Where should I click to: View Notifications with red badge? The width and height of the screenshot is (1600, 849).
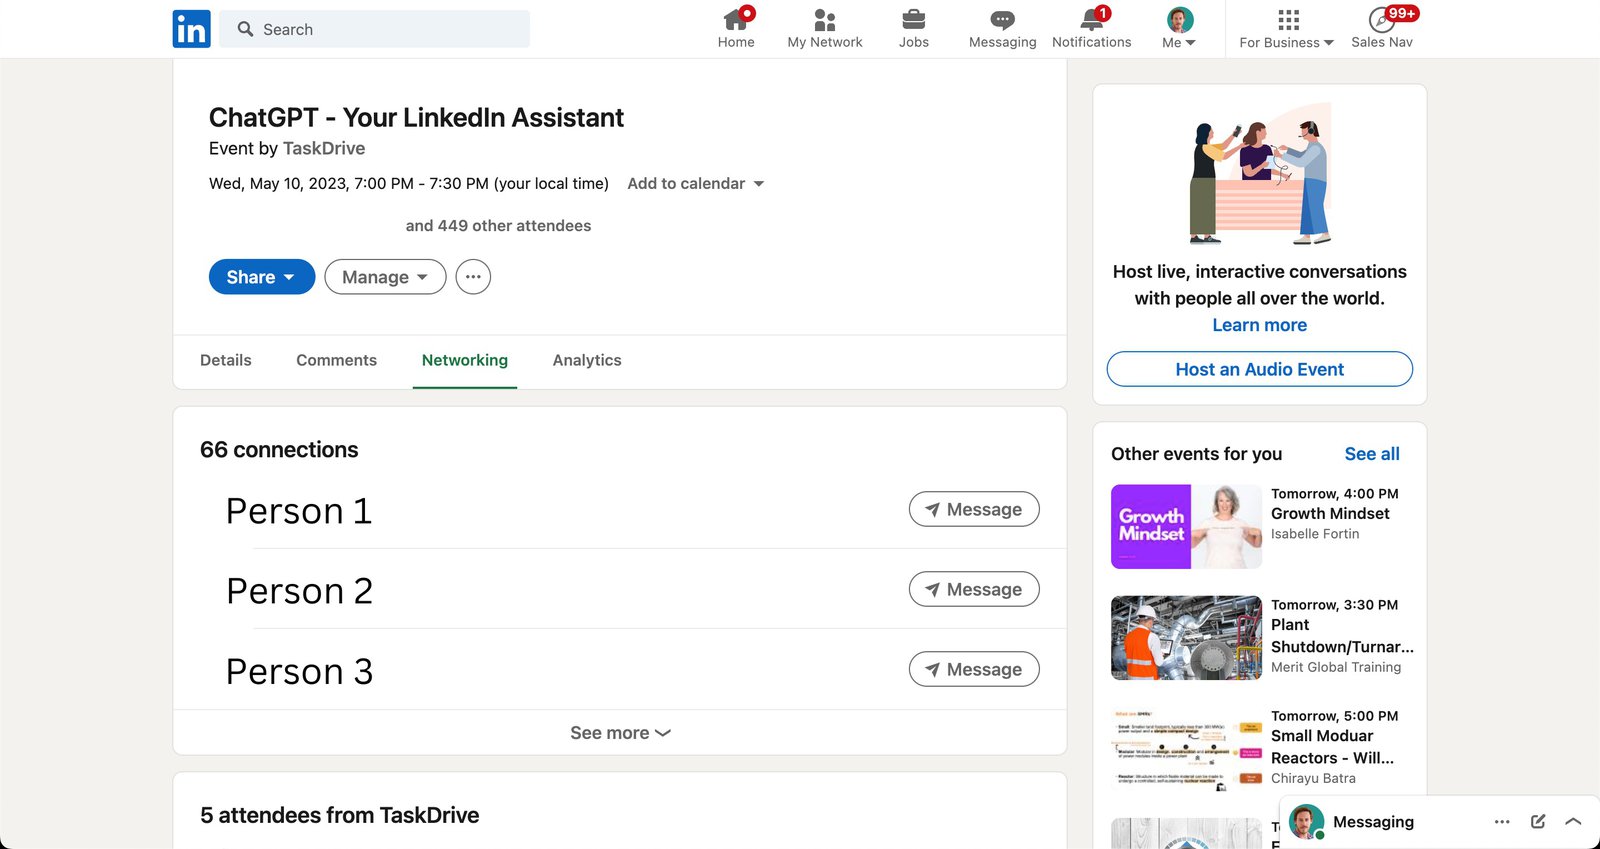point(1091,29)
